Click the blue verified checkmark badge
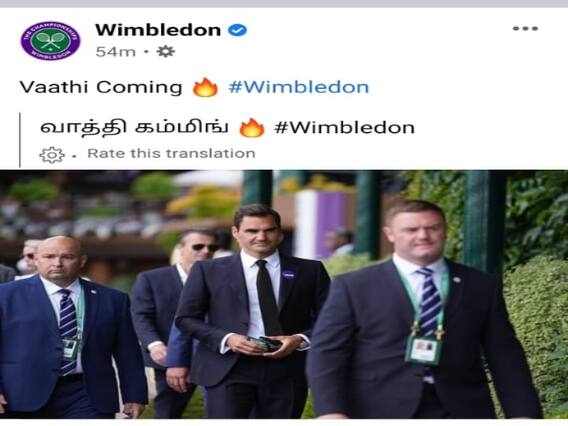This screenshot has height=426, width=568. tap(237, 30)
